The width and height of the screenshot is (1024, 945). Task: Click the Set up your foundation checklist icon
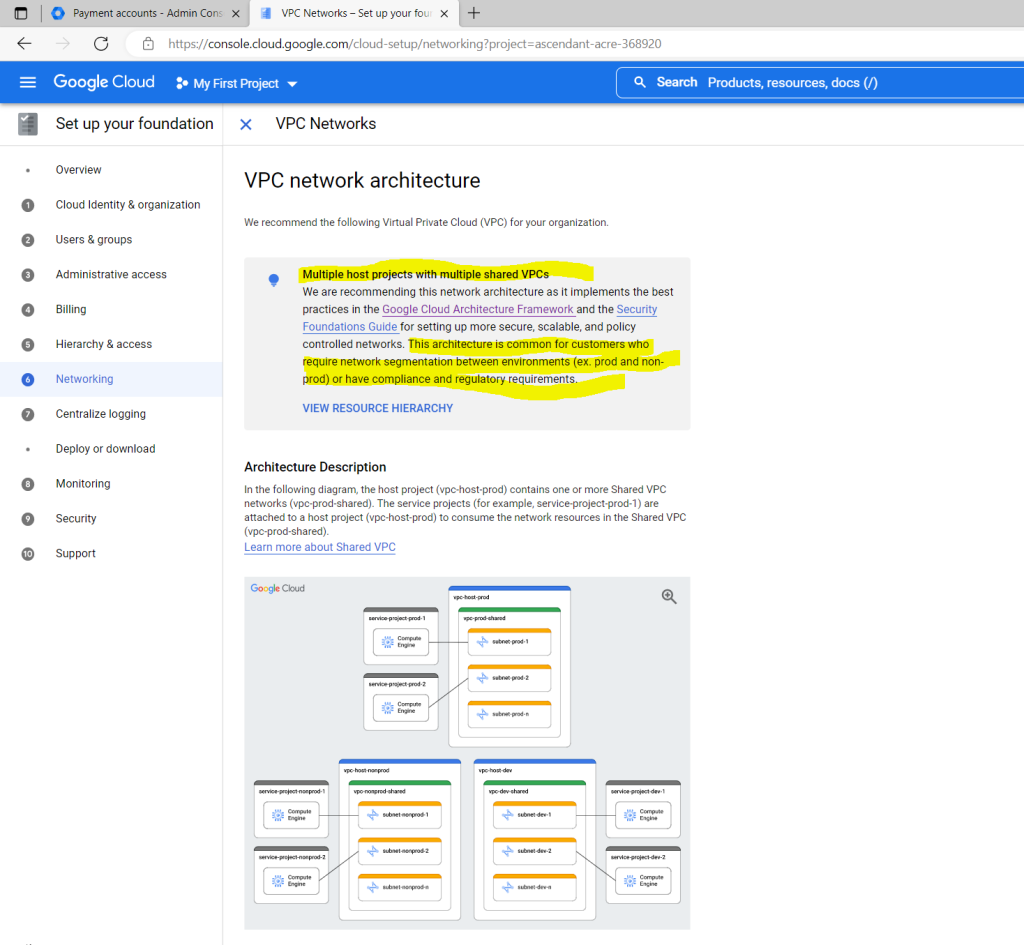pyautogui.click(x=27, y=124)
